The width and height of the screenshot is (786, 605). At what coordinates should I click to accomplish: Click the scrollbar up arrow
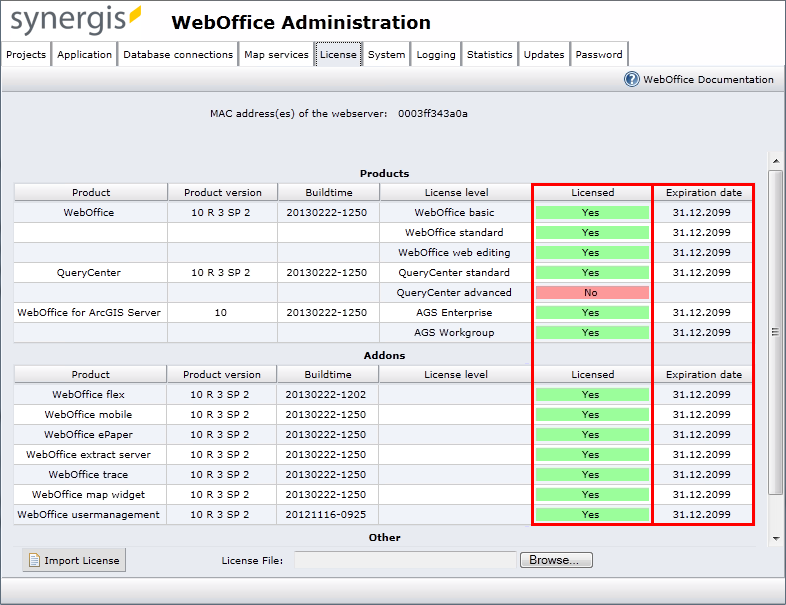click(776, 161)
